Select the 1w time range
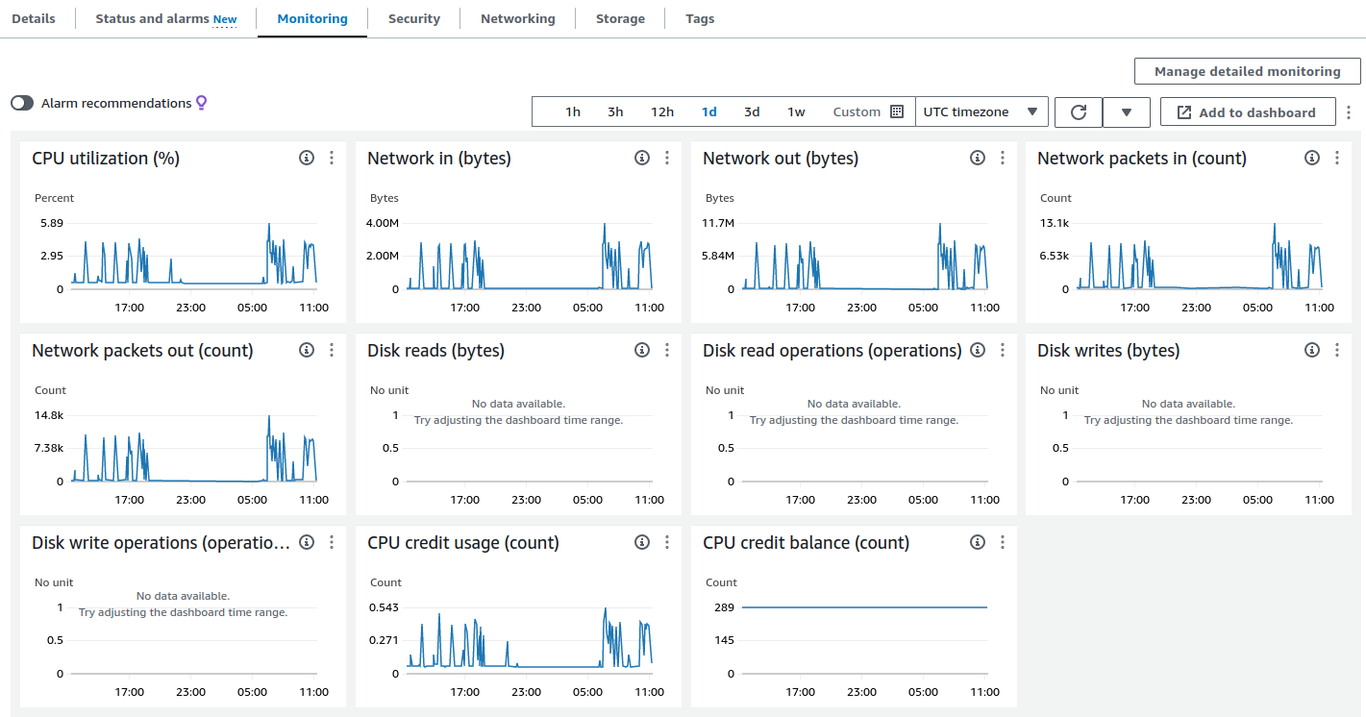This screenshot has width=1366, height=717. tap(796, 112)
